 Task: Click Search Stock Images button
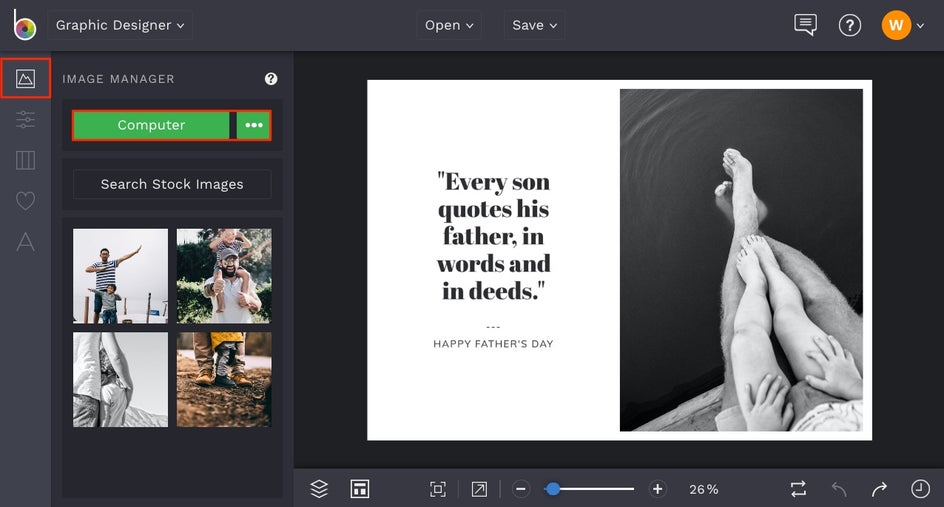coord(172,184)
